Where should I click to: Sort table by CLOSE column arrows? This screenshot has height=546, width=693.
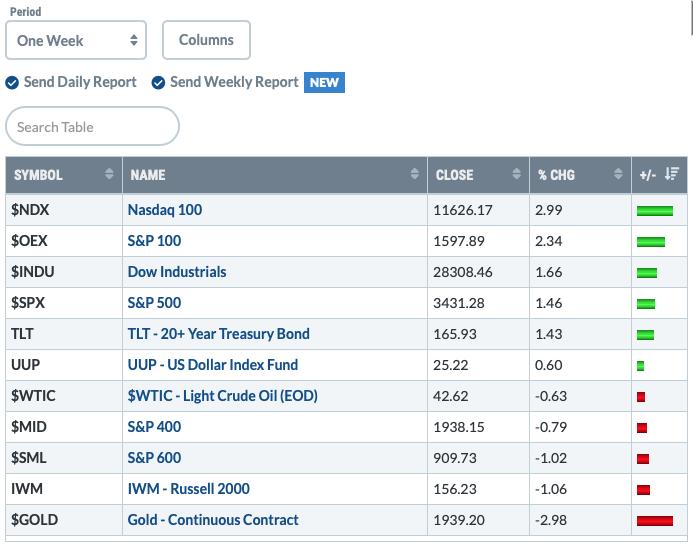[x=516, y=174]
